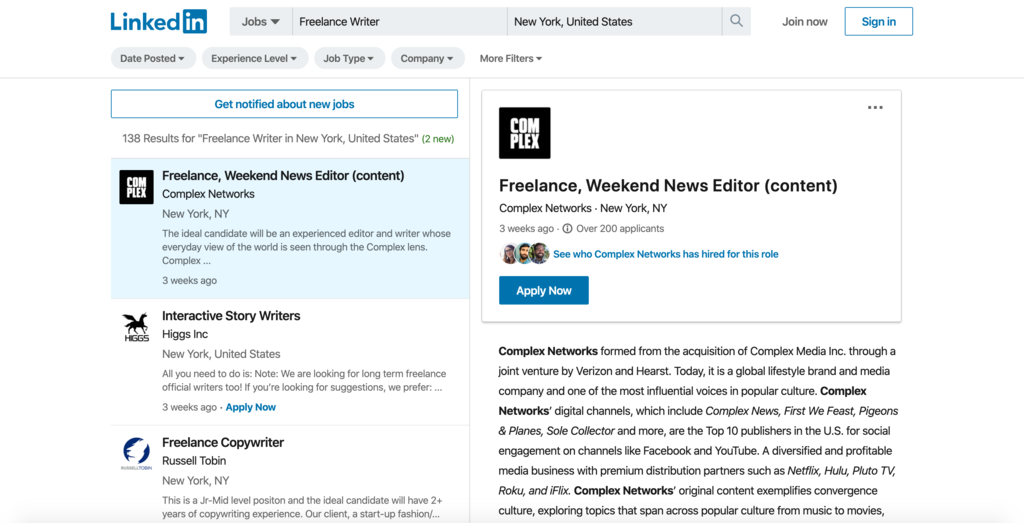This screenshot has height=523, width=1024.
Task: Open the Job Type filter dropdown
Action: pyautogui.click(x=348, y=59)
